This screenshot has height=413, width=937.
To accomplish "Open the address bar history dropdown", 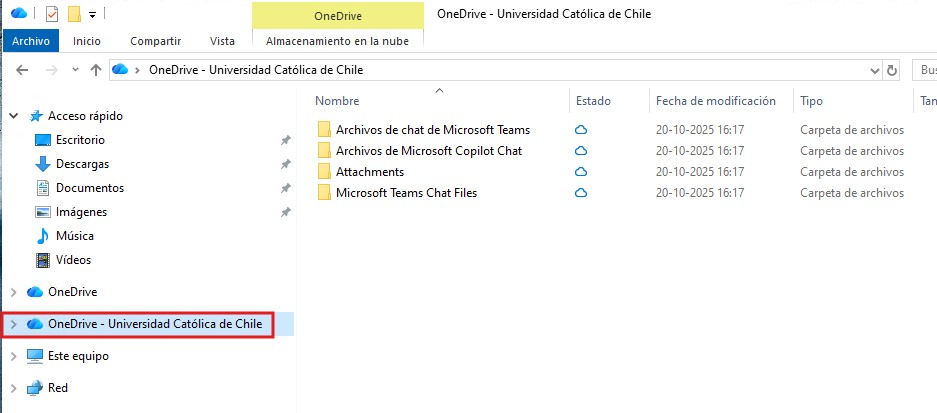I will pyautogui.click(x=873, y=70).
